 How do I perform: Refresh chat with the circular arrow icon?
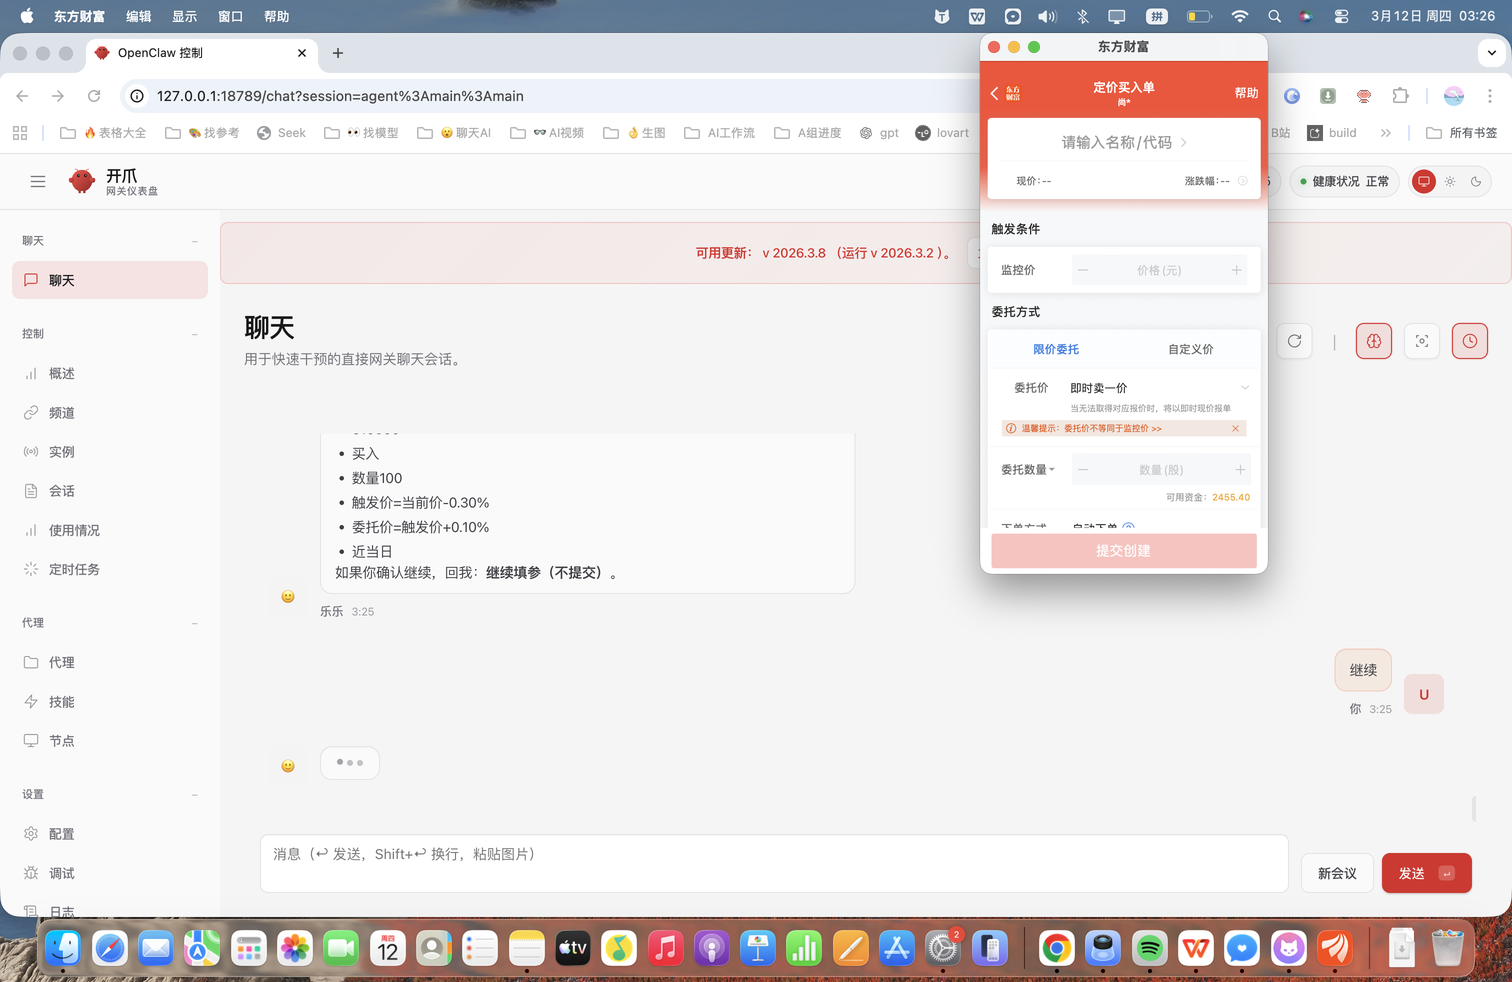click(1294, 341)
